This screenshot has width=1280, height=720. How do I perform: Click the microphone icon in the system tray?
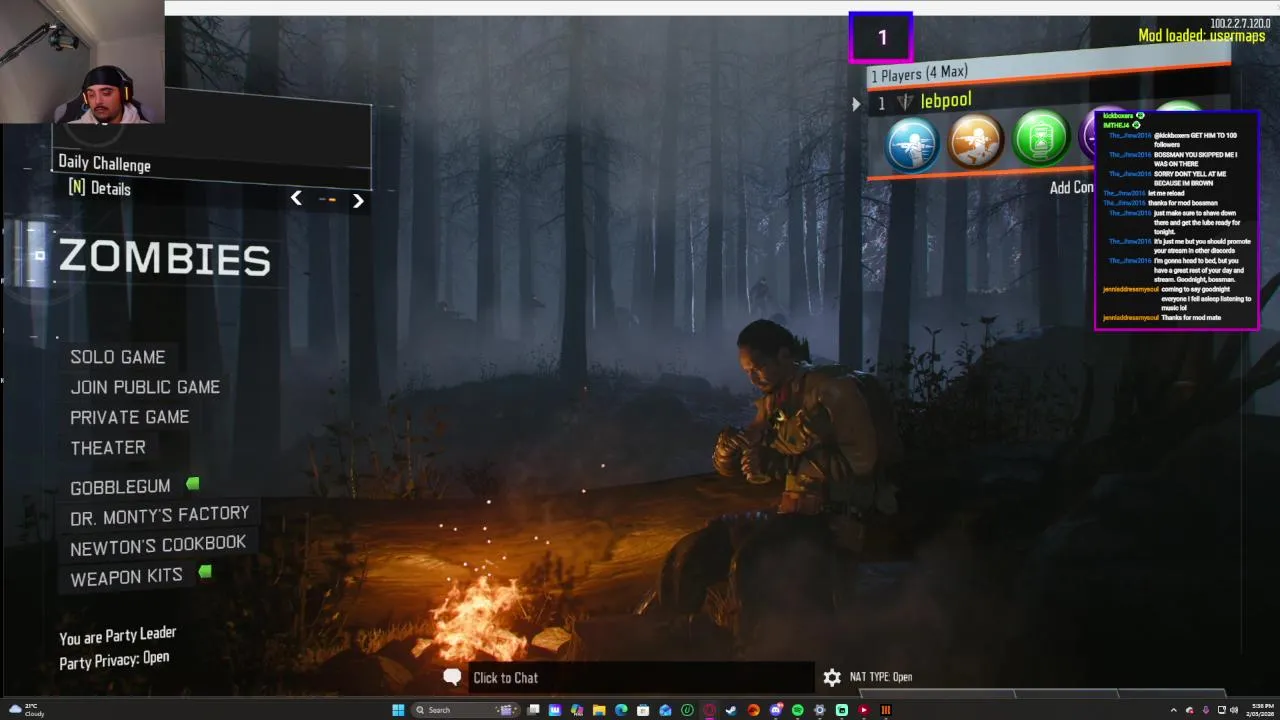click(x=1206, y=710)
